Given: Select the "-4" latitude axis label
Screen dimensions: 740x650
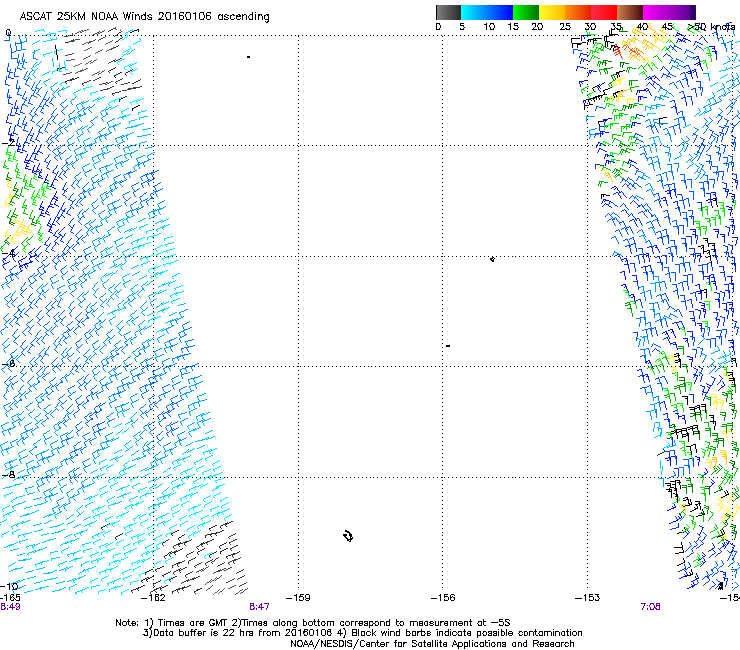Looking at the screenshot, I should click(8, 253).
